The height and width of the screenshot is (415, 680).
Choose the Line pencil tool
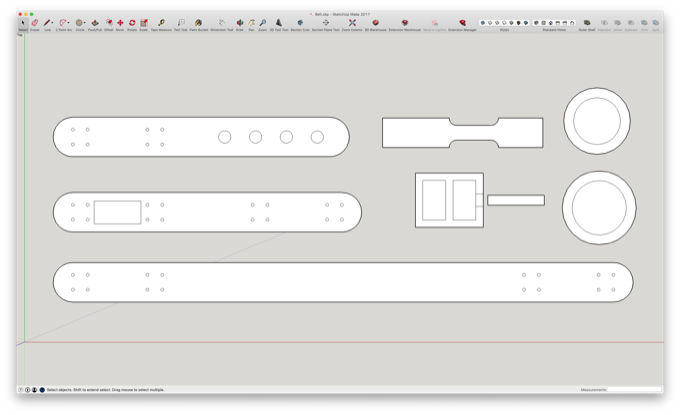[47, 23]
